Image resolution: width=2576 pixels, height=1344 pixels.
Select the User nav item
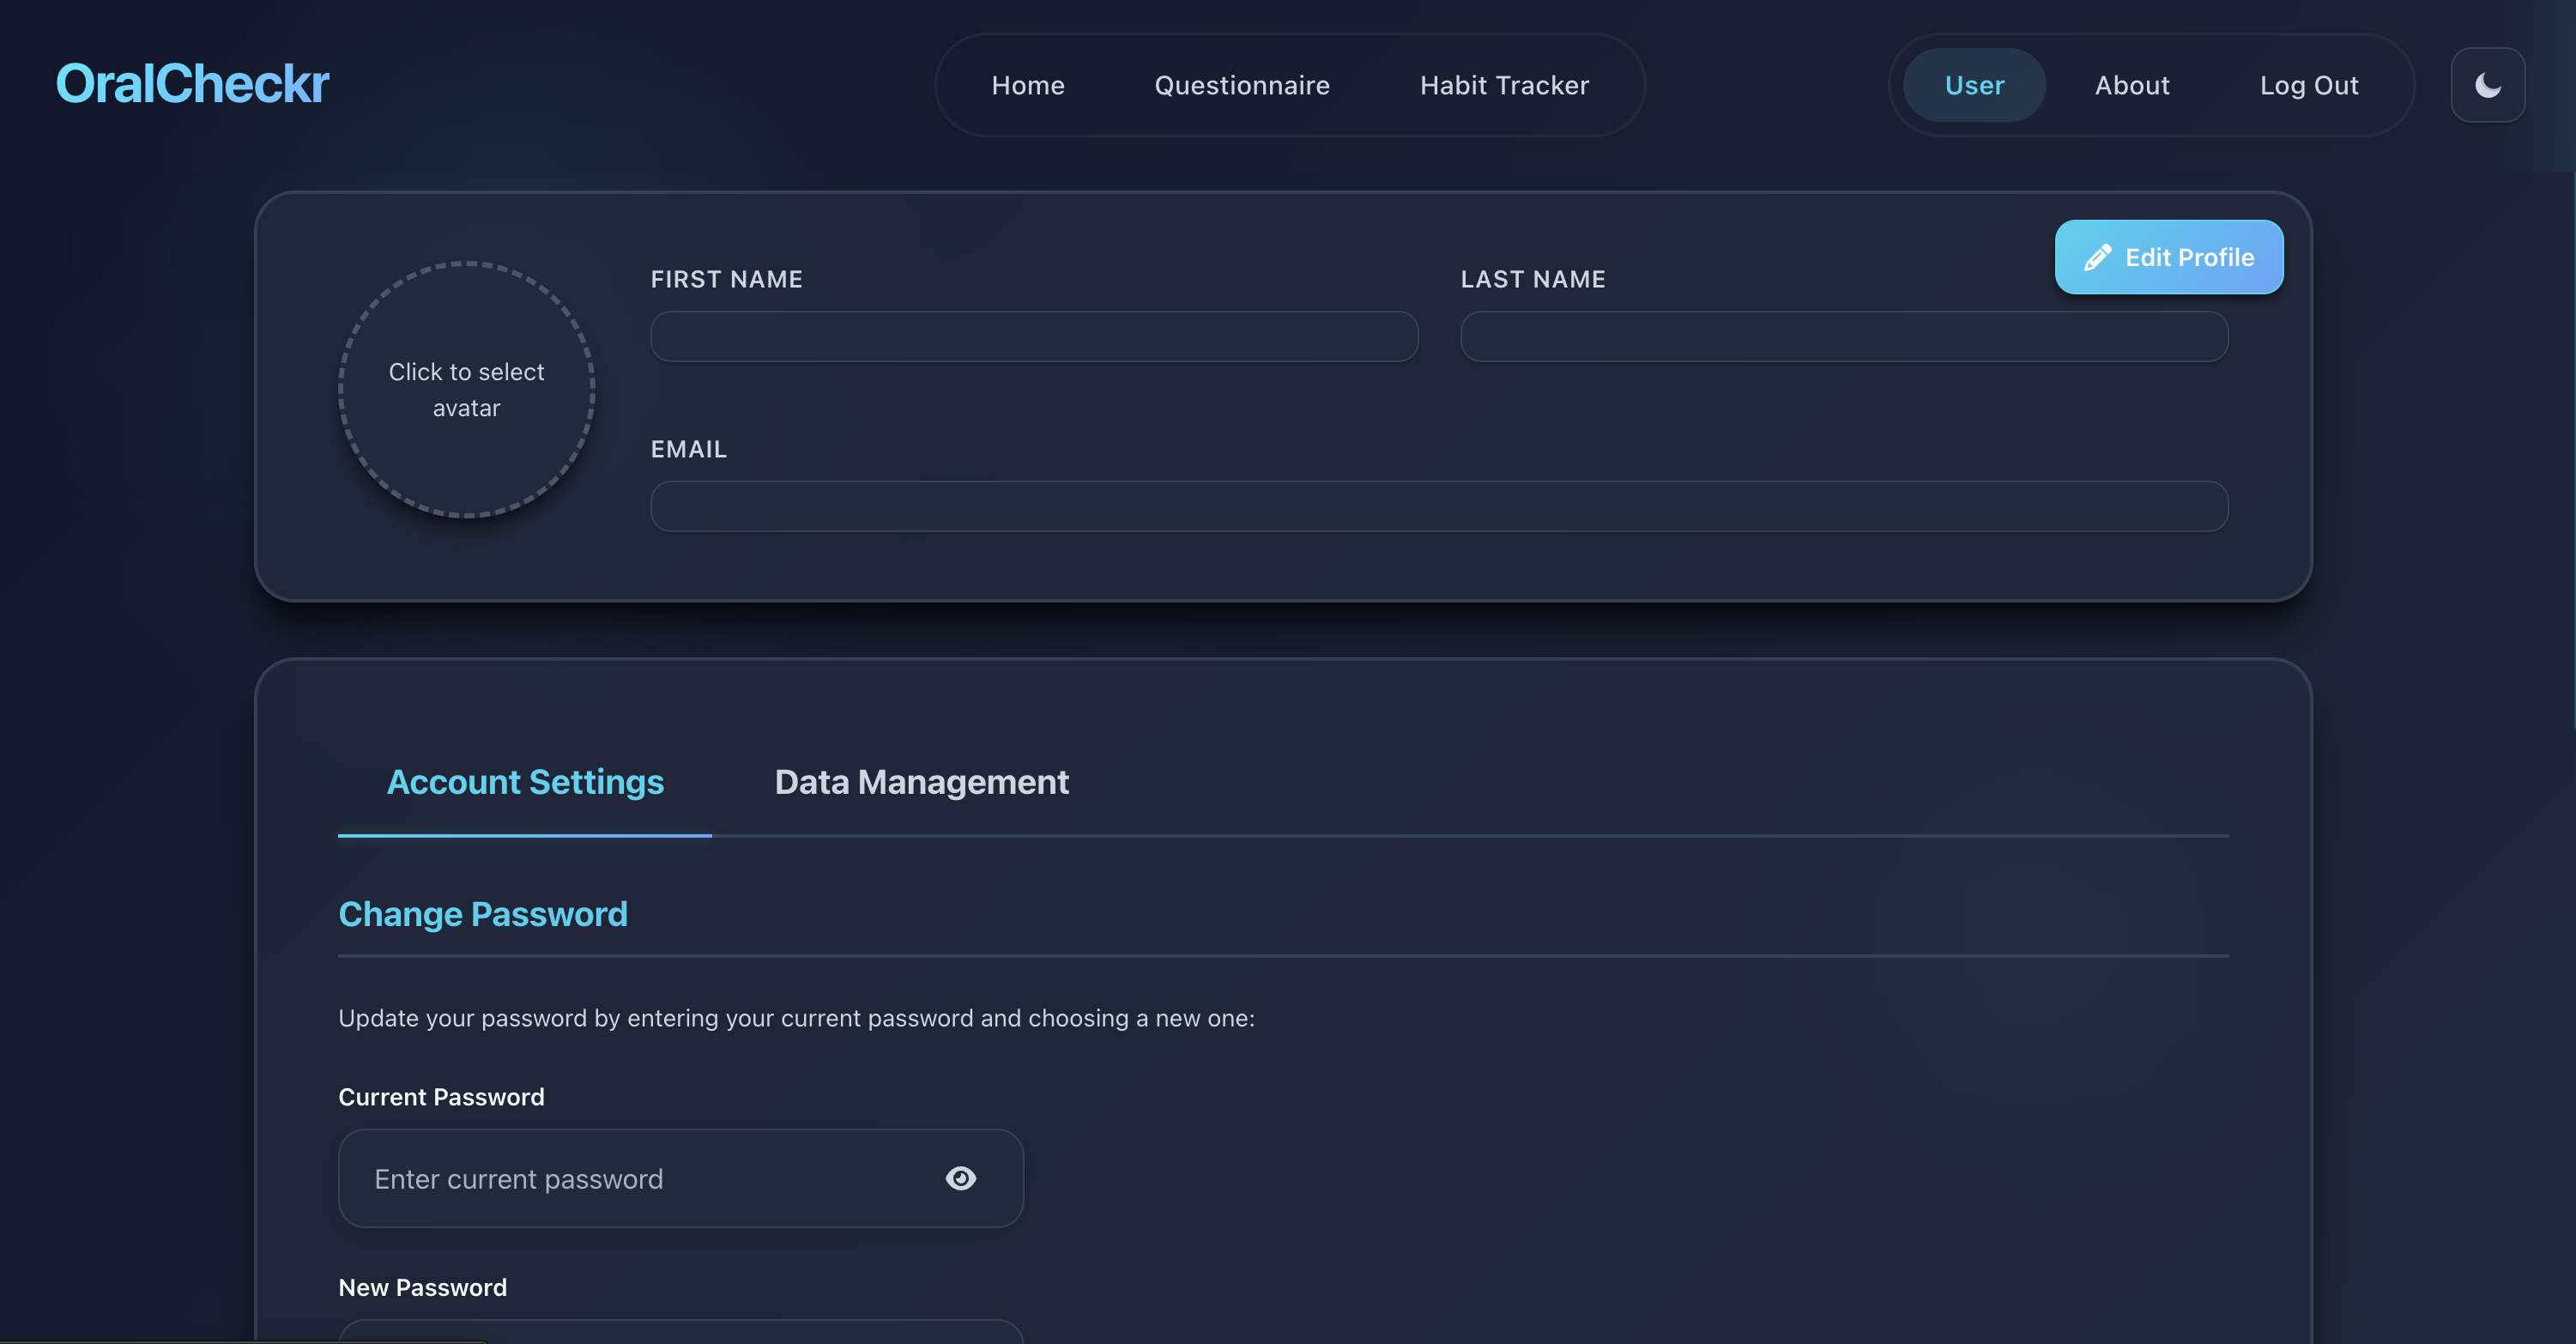coord(1973,85)
